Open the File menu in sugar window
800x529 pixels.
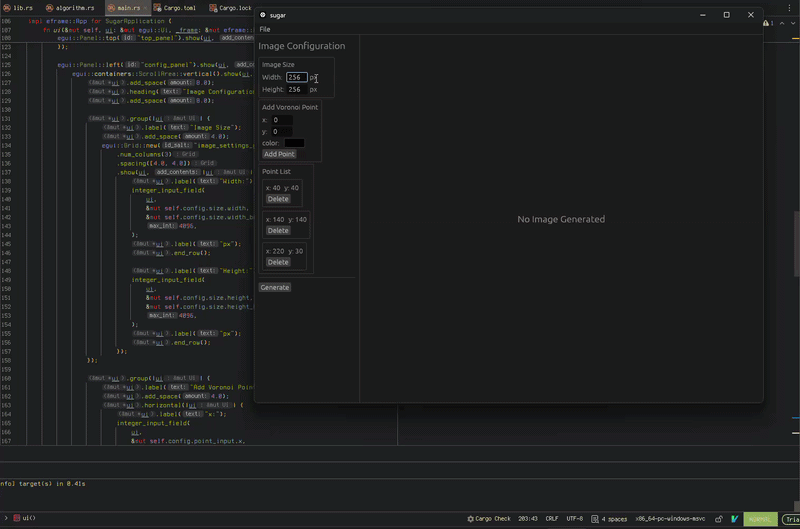pyautogui.click(x=265, y=29)
